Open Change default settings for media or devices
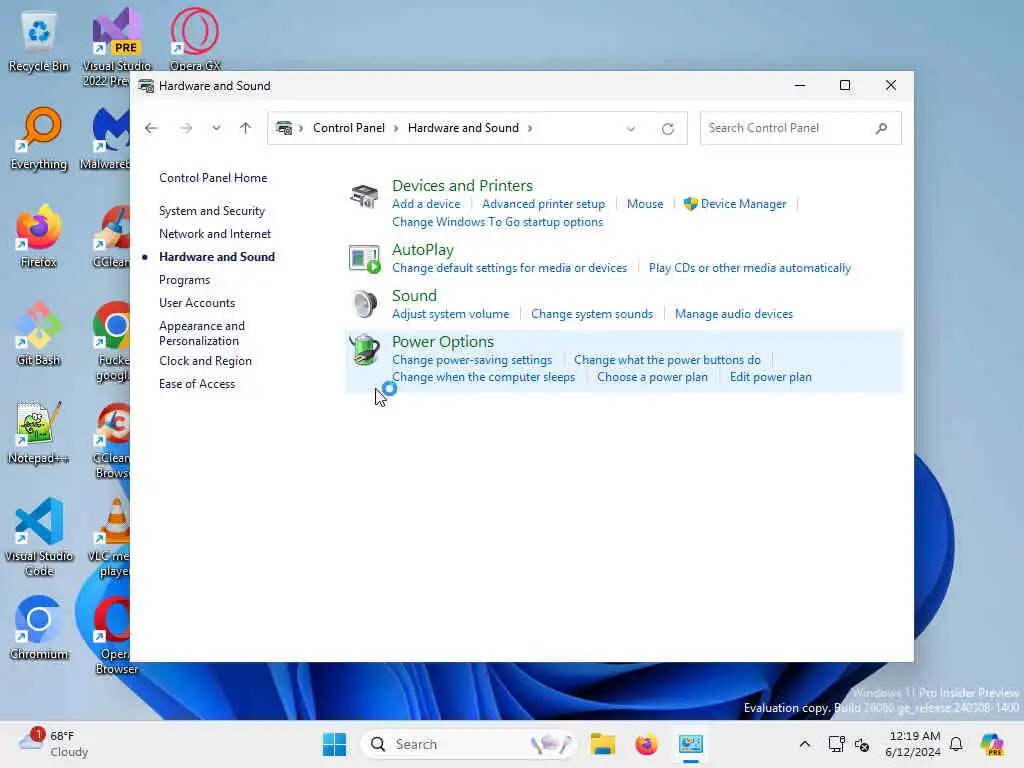The height and width of the screenshot is (768, 1024). 509,268
